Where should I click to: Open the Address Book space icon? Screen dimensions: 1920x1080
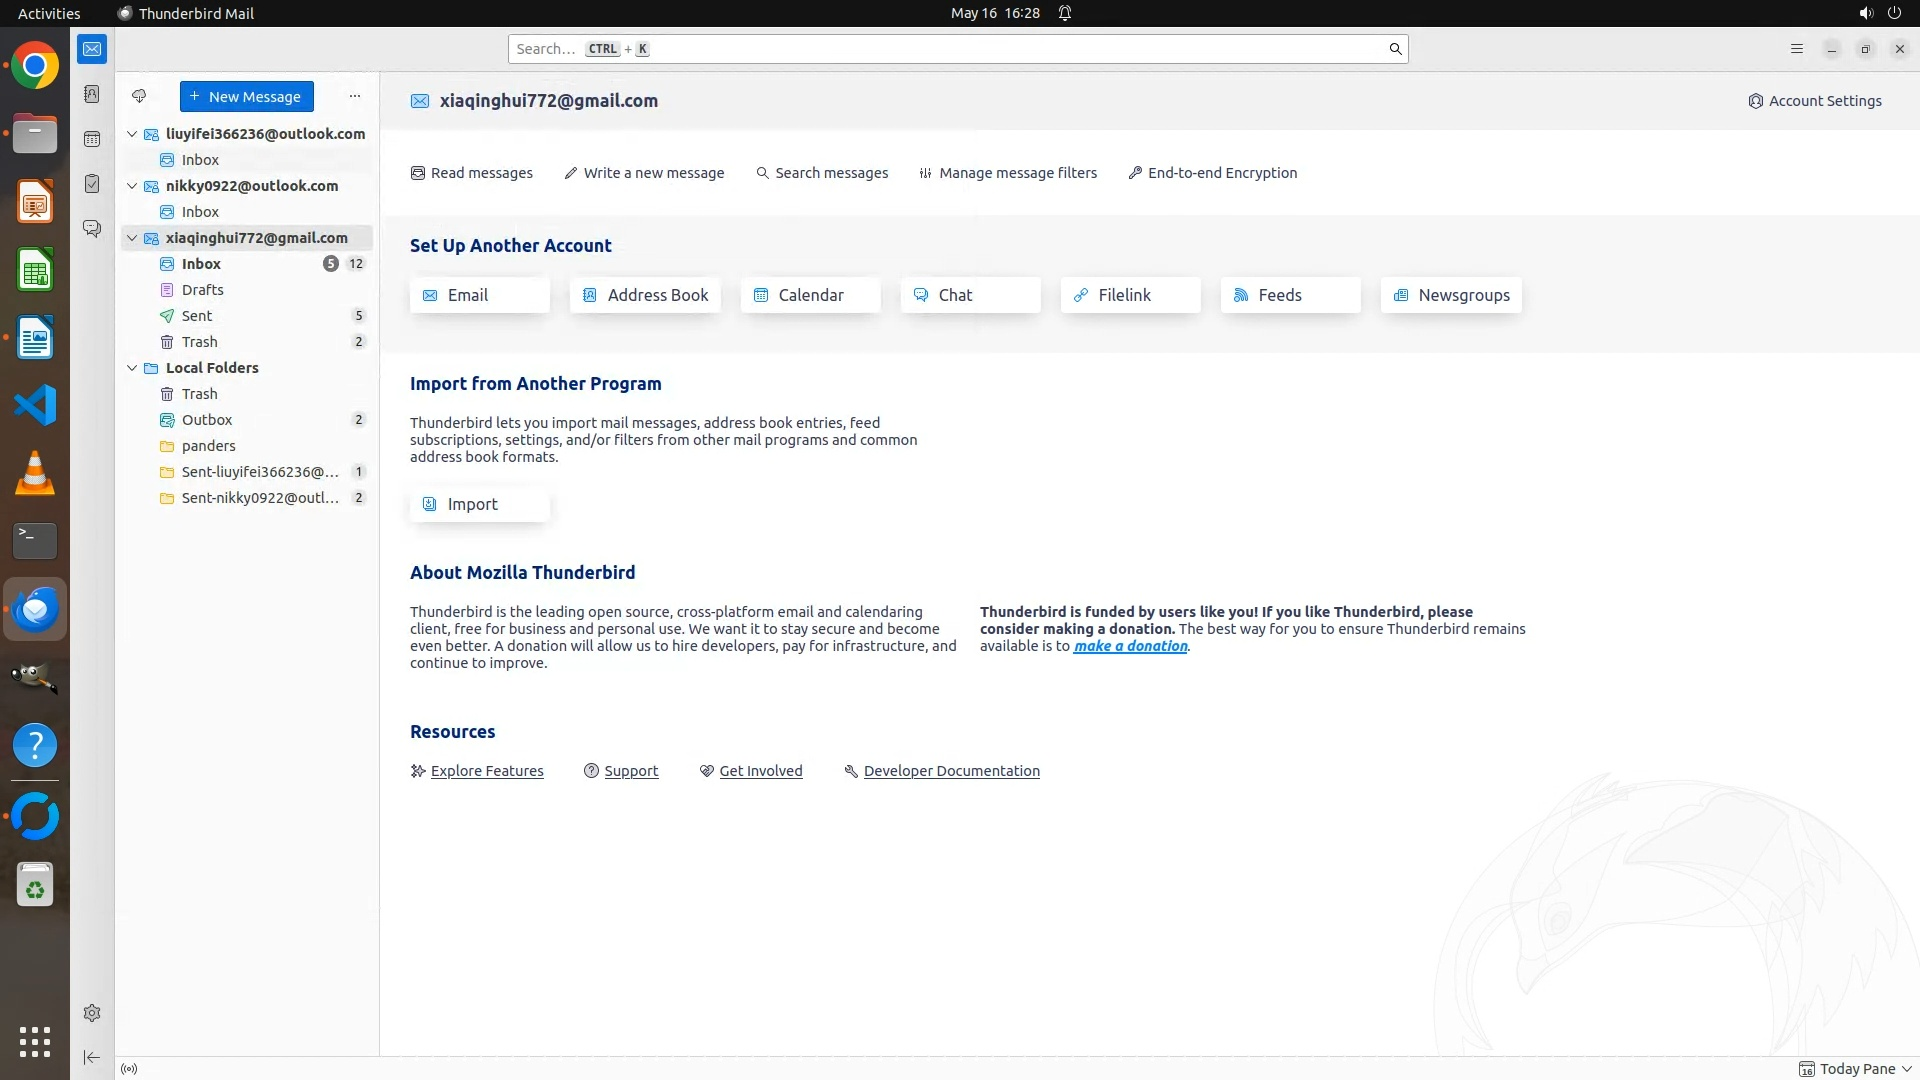click(92, 94)
